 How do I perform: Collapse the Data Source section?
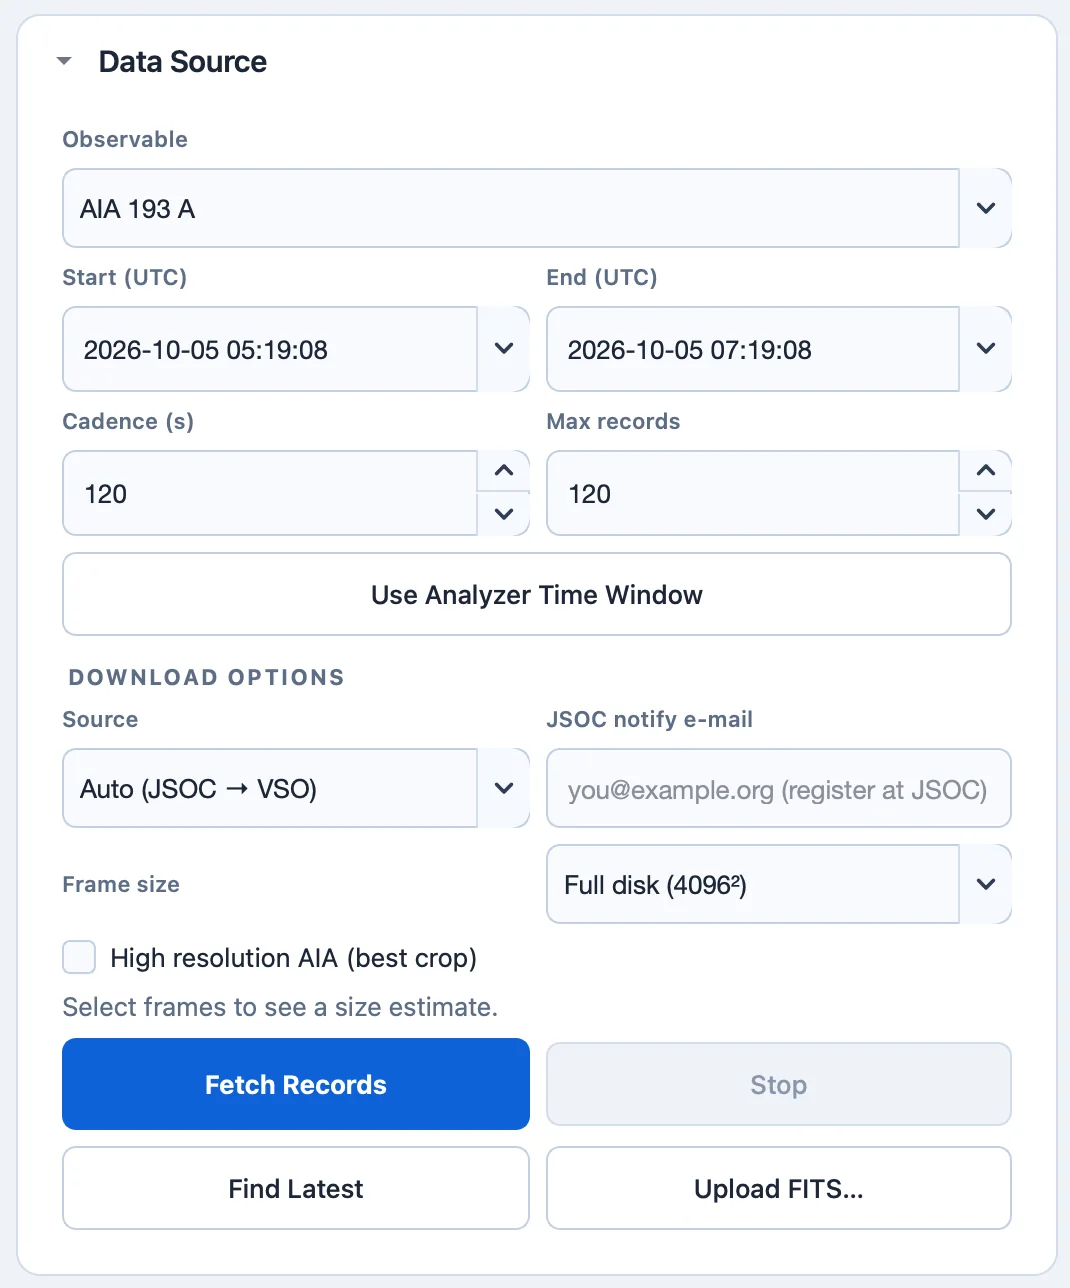(x=65, y=62)
